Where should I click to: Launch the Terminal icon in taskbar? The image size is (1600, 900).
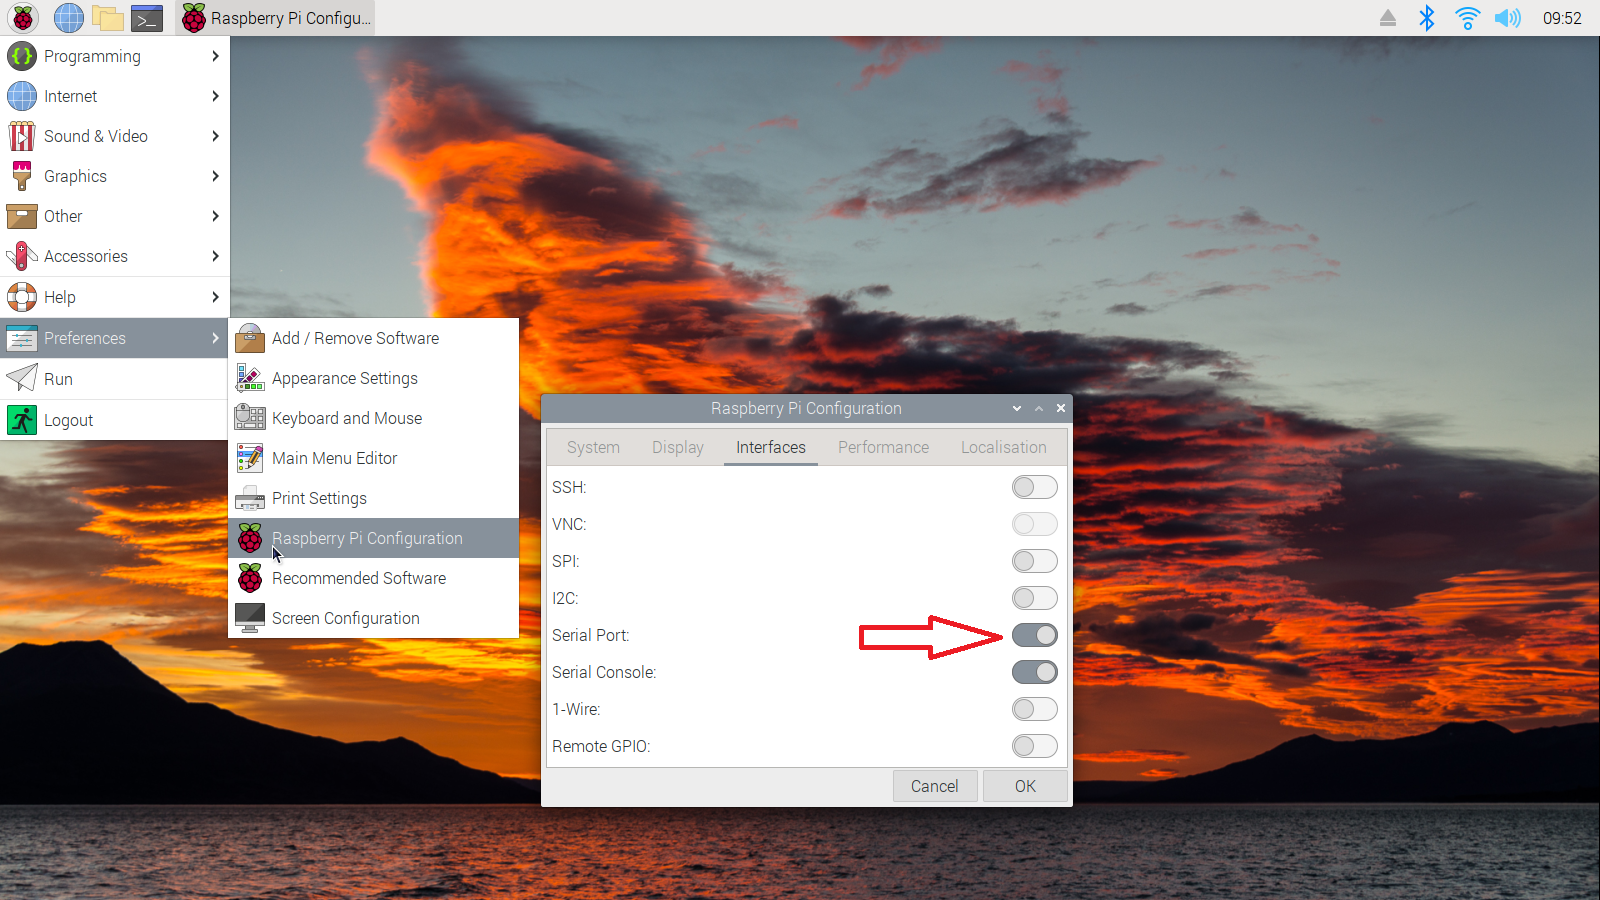coord(147,18)
